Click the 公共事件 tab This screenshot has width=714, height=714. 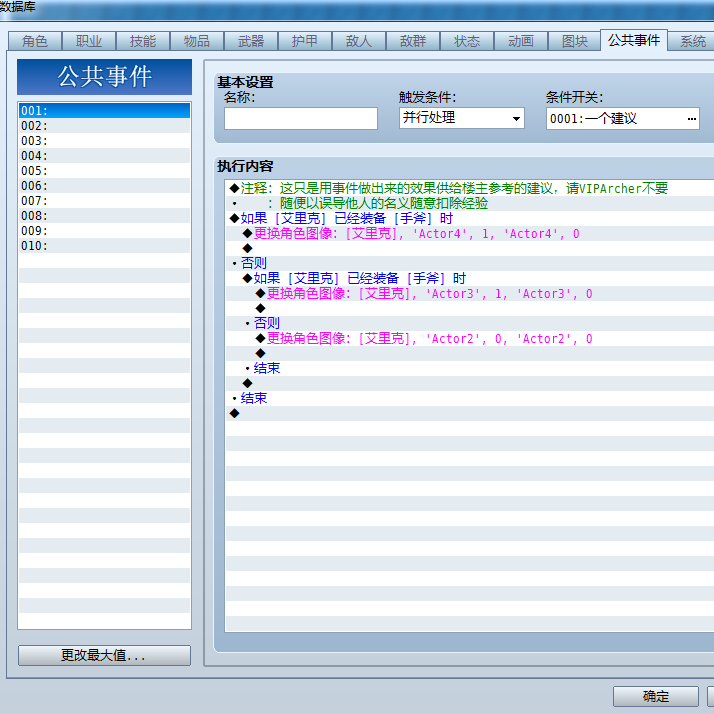coord(634,41)
